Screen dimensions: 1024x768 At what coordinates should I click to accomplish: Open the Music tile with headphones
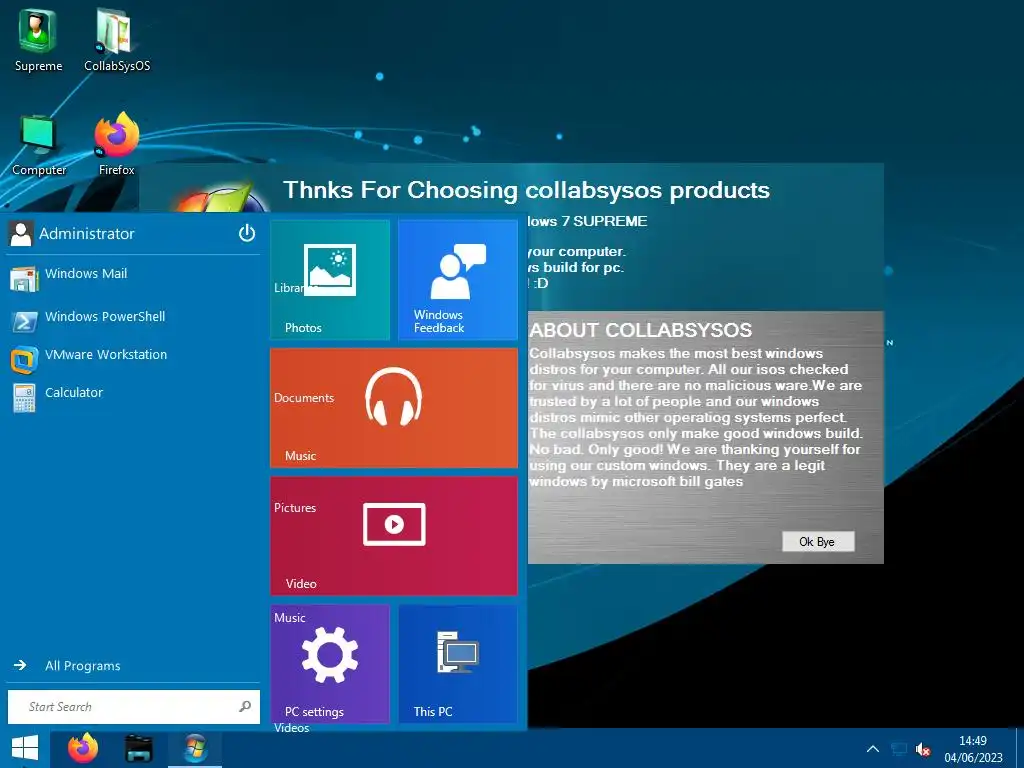point(394,408)
